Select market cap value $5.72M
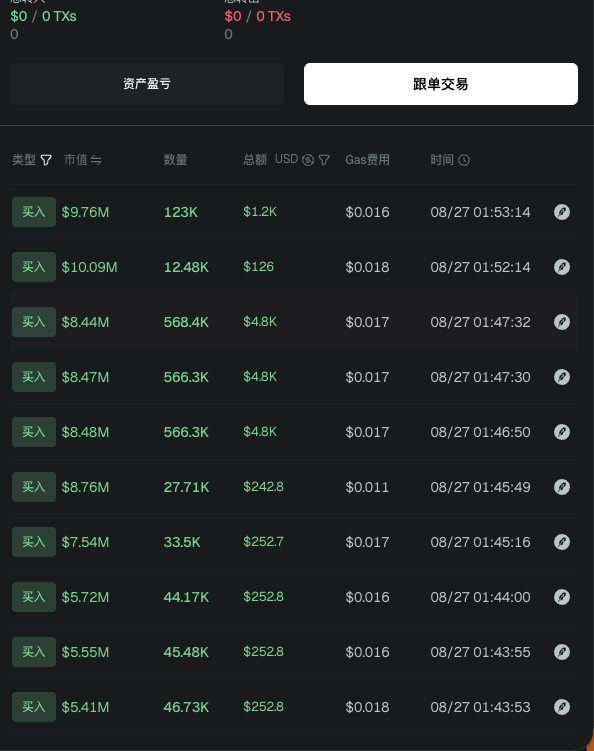594x751 pixels. 85,597
